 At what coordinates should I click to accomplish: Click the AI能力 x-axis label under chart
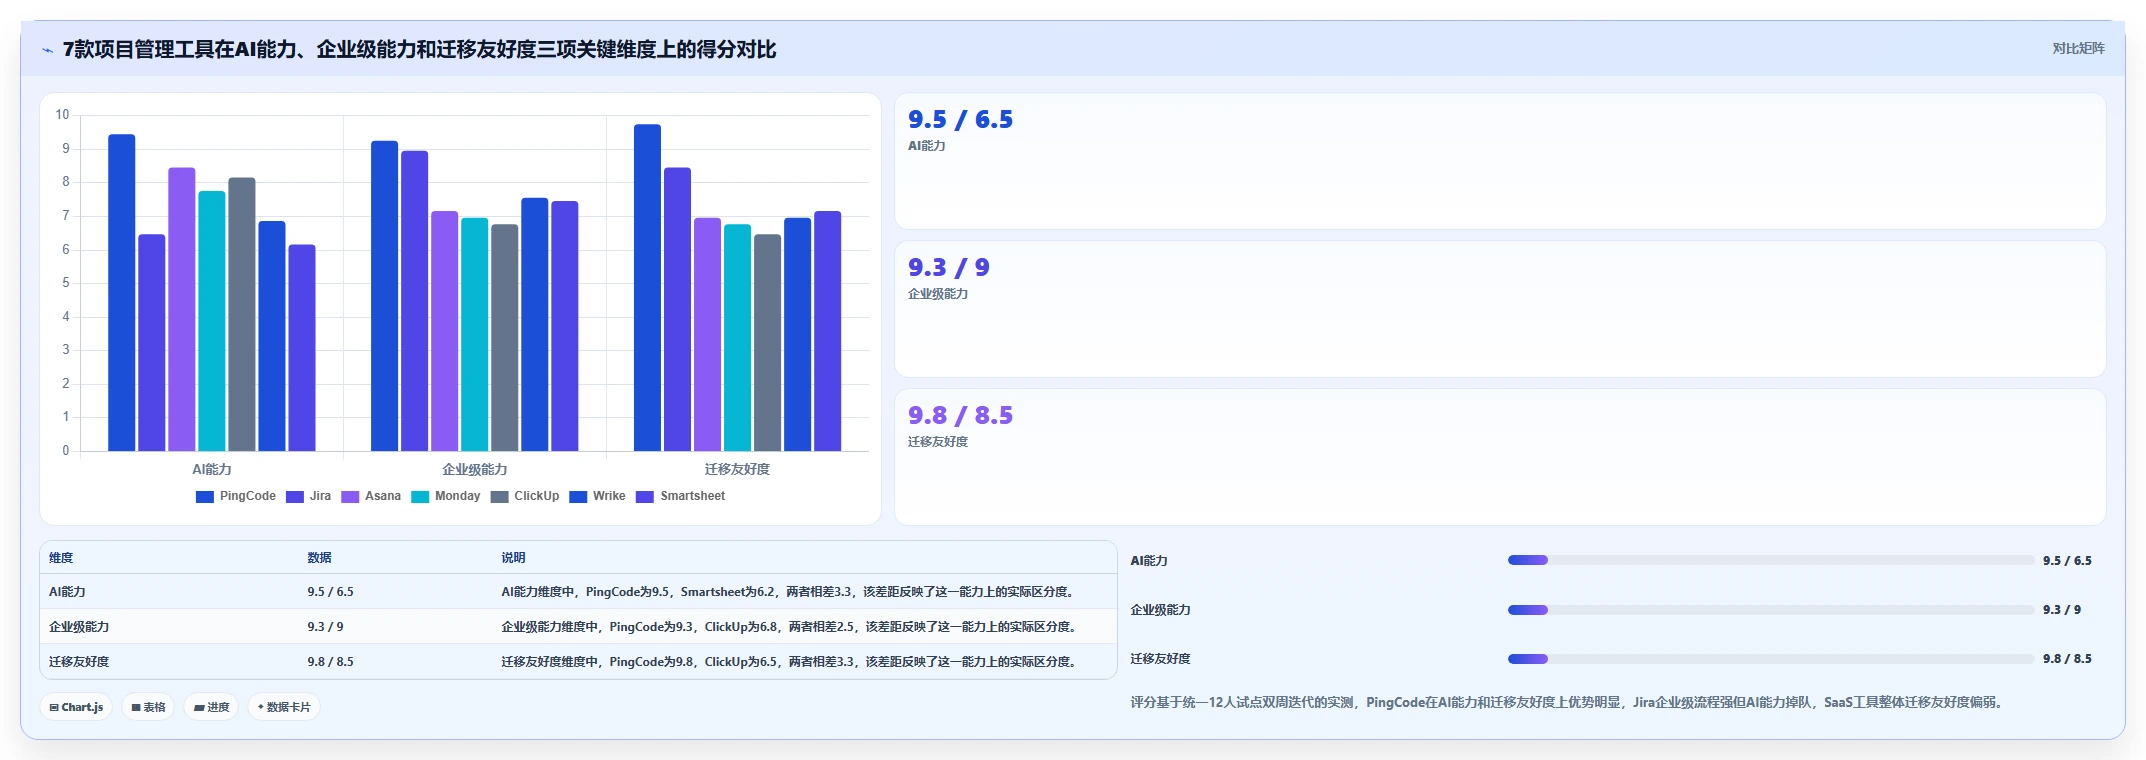(x=212, y=469)
